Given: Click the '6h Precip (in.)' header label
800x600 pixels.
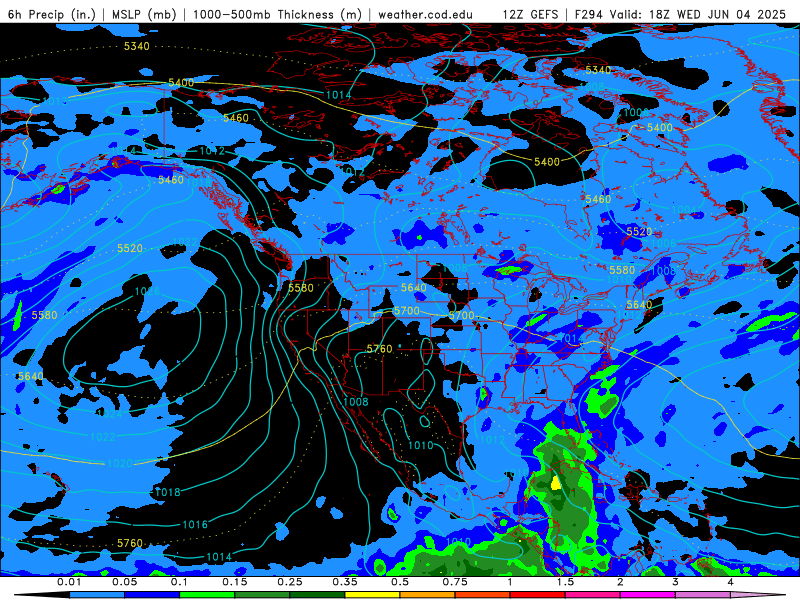Looking at the screenshot, I should tap(52, 14).
